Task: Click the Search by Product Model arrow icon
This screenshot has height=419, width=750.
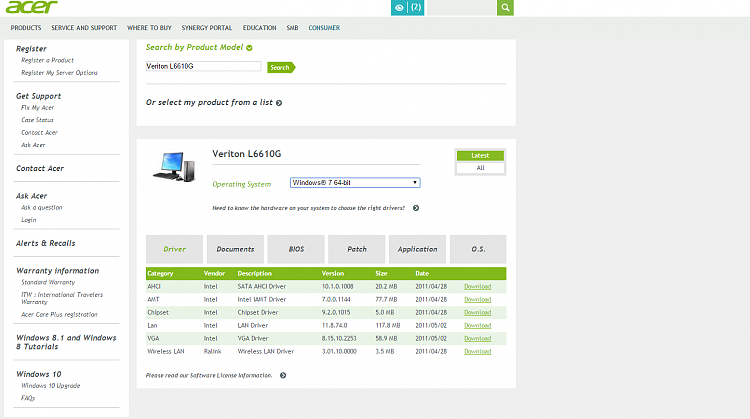Action: (249, 48)
